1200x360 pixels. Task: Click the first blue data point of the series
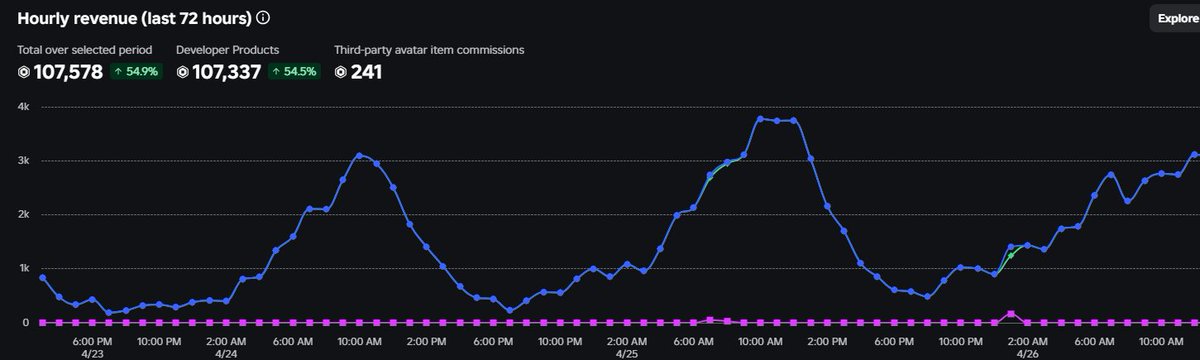click(42, 277)
